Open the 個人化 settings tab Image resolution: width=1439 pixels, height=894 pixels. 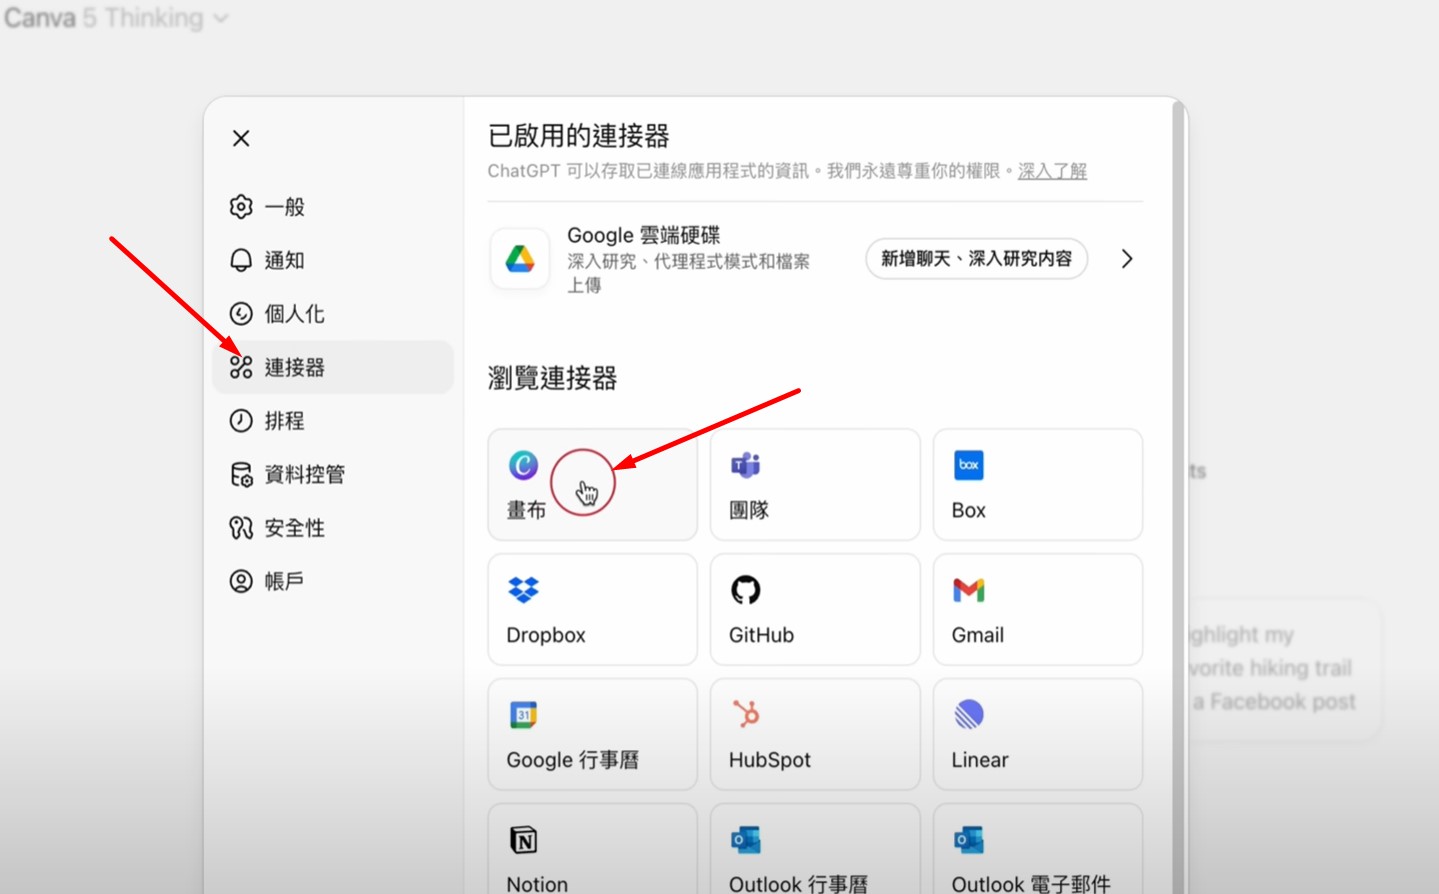coord(332,314)
